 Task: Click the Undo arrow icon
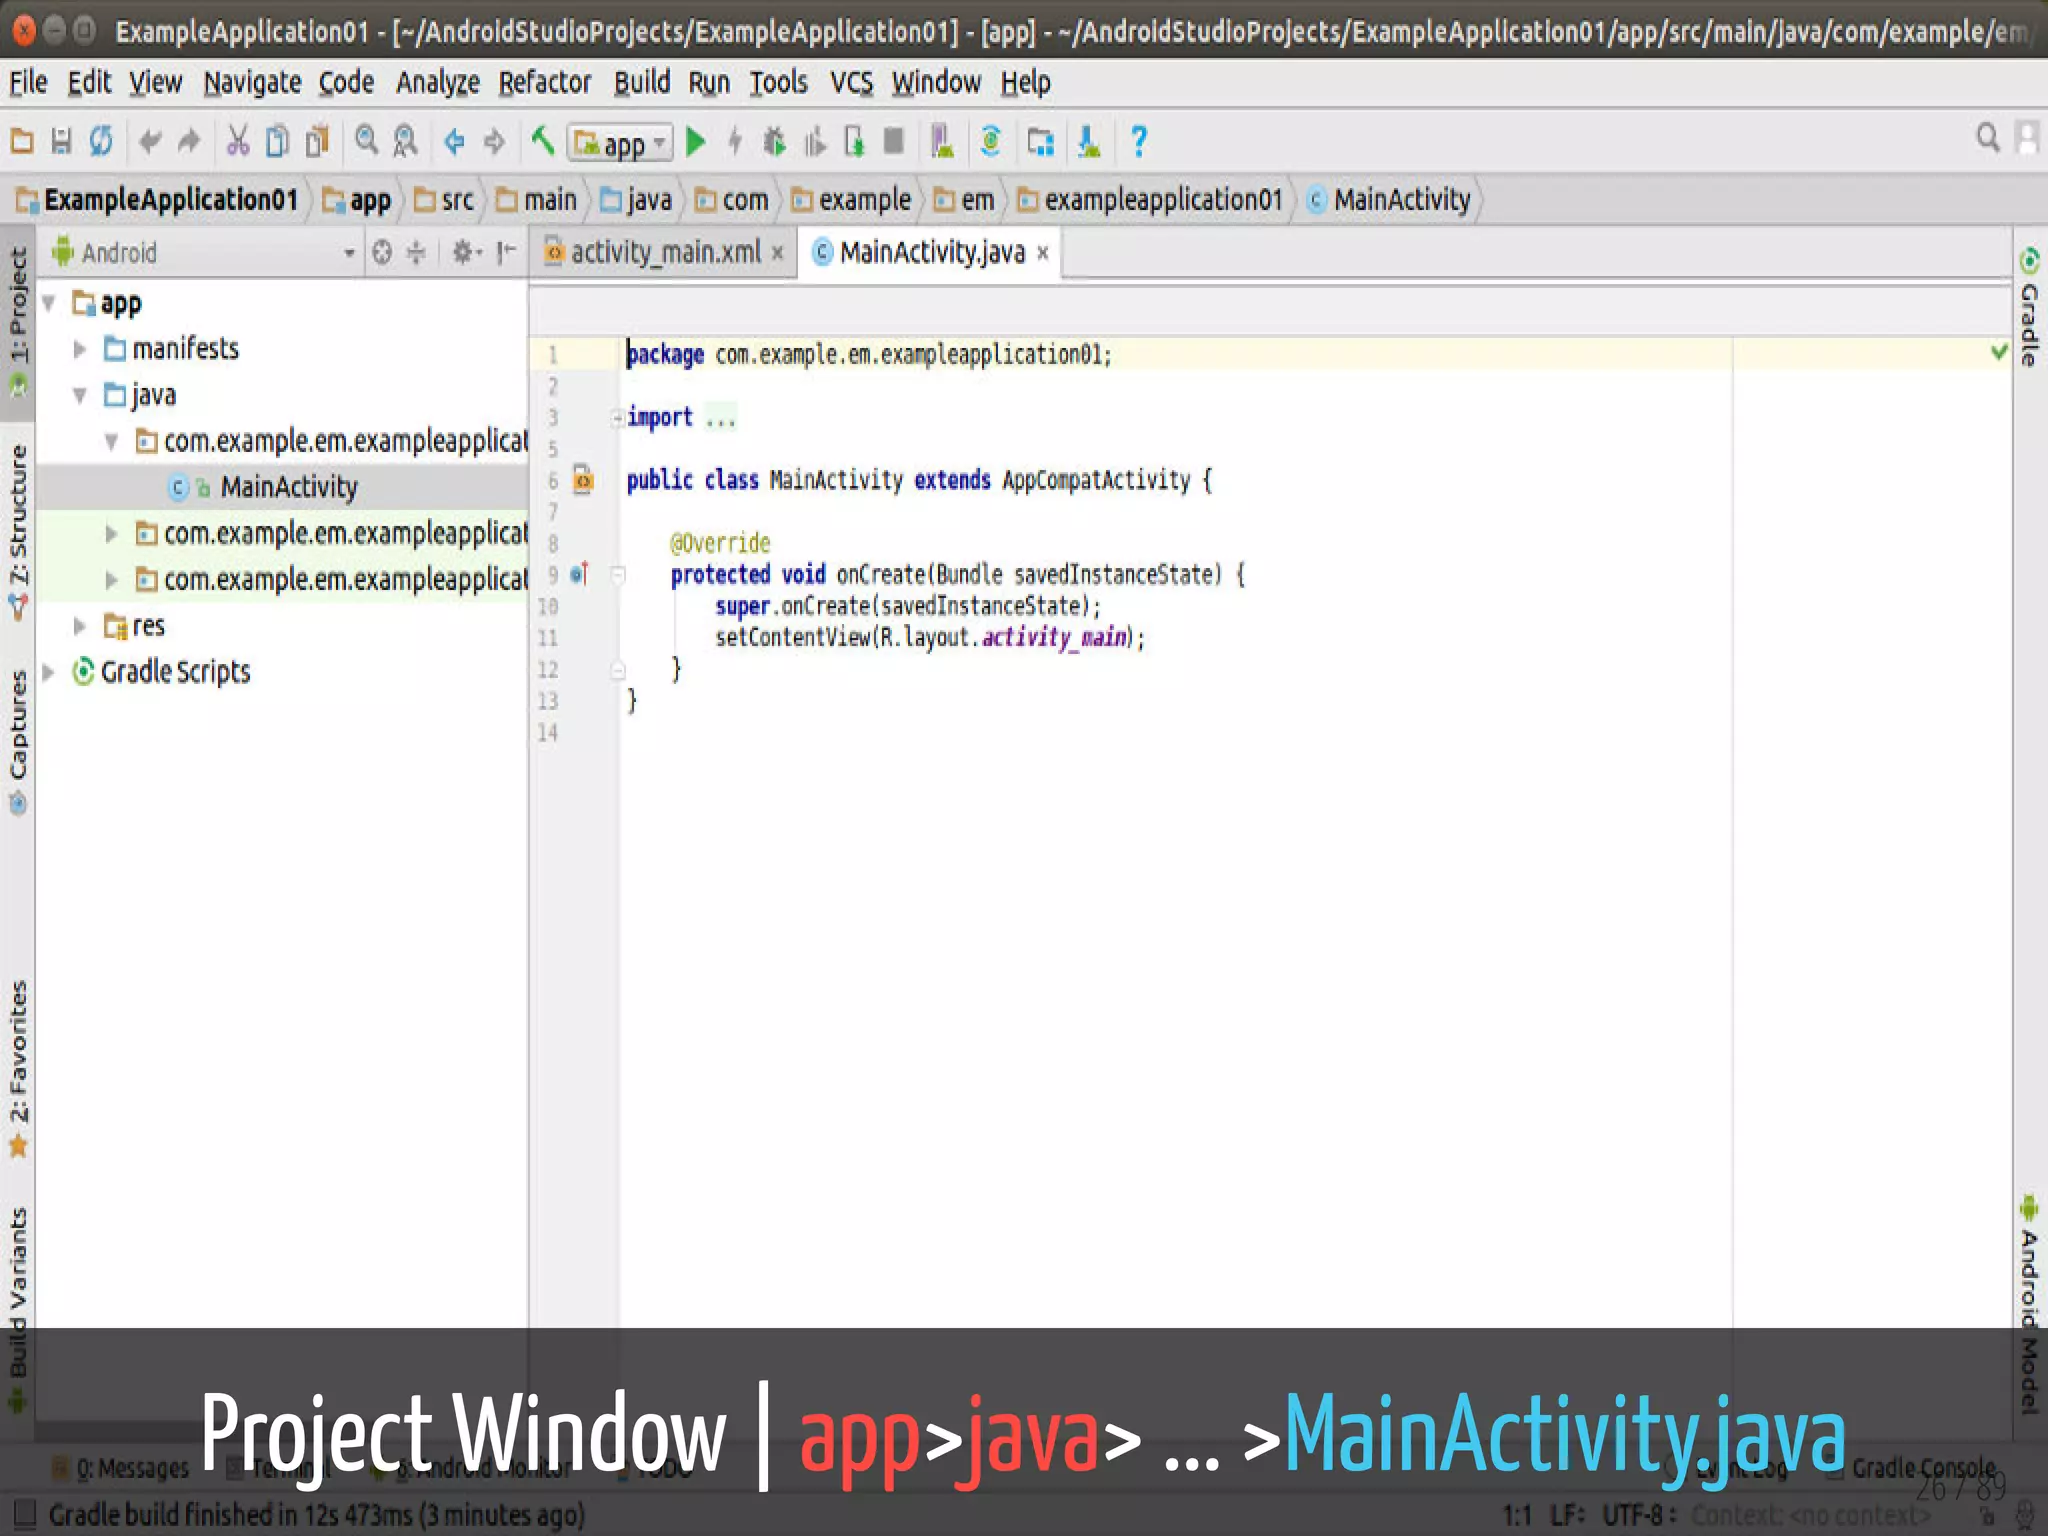pos(150,141)
